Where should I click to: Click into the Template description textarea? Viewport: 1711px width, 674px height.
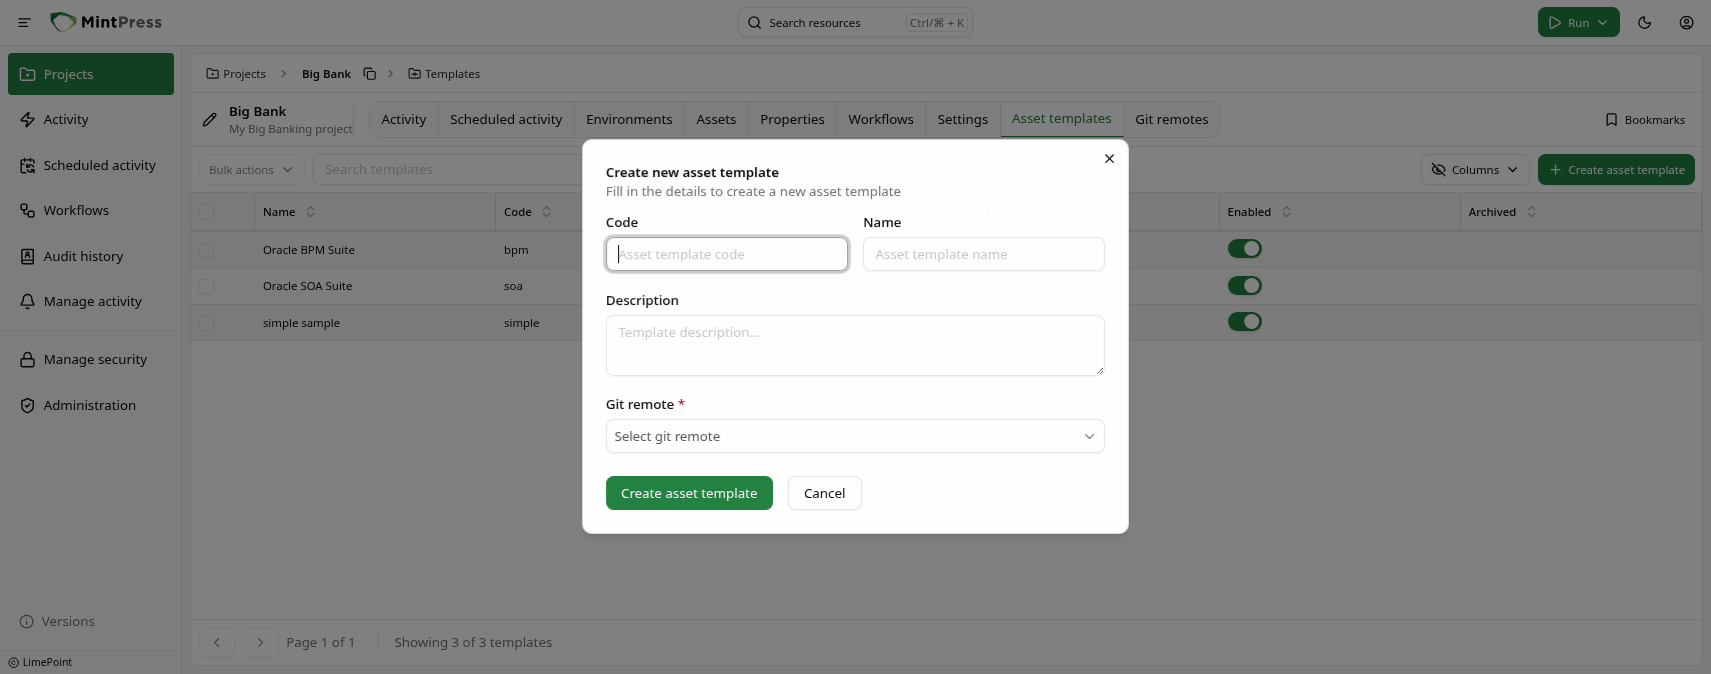(855, 346)
